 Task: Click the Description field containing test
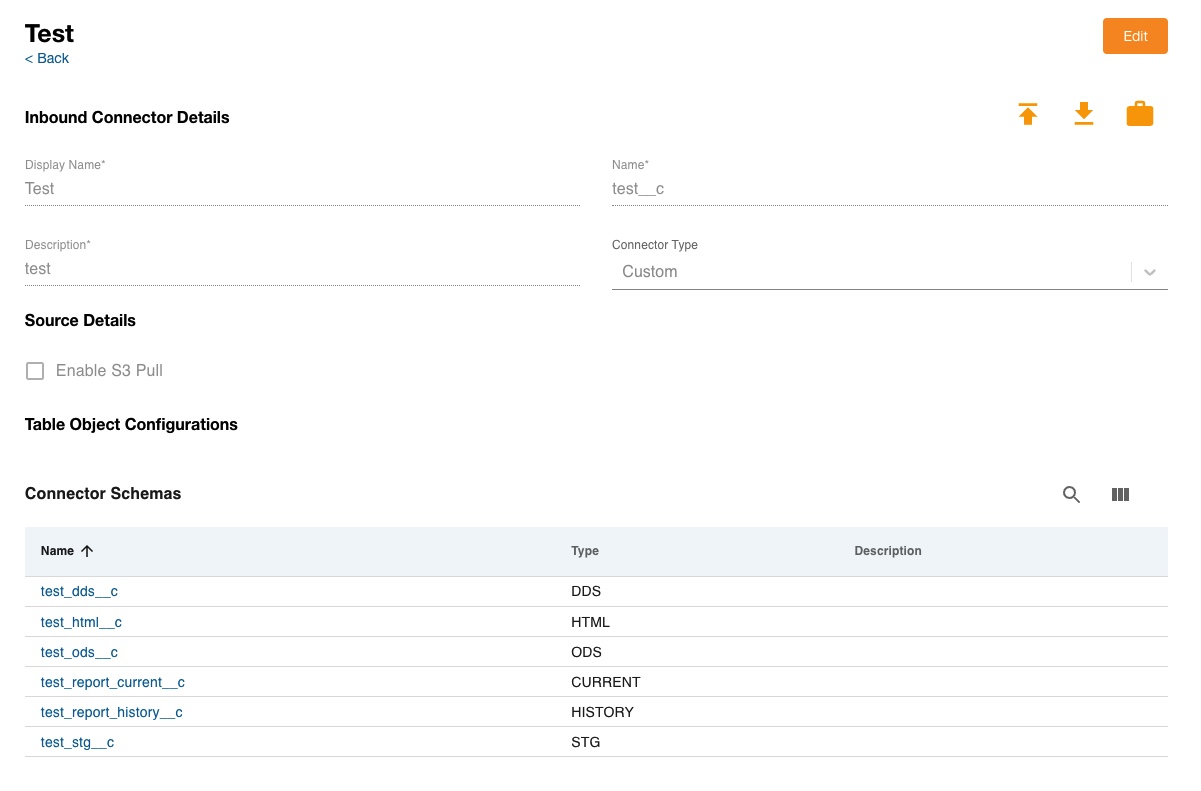coord(302,269)
